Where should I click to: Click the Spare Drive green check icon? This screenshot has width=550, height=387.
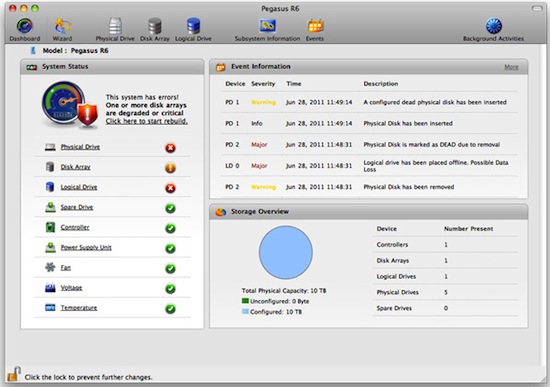tap(170, 208)
